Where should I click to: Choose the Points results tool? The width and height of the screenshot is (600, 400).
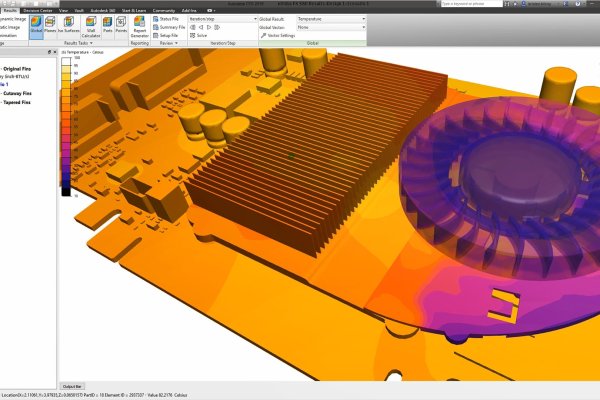(121, 23)
